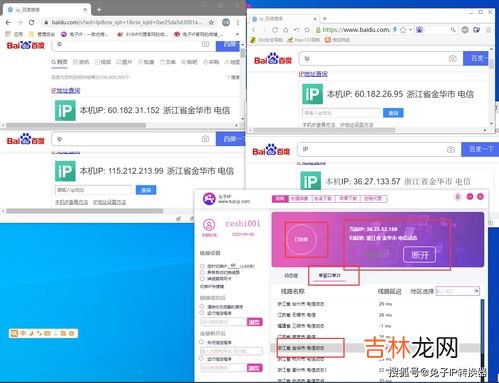Select the underlined tab above the line list
499x383 pixels.
pyautogui.click(x=330, y=276)
